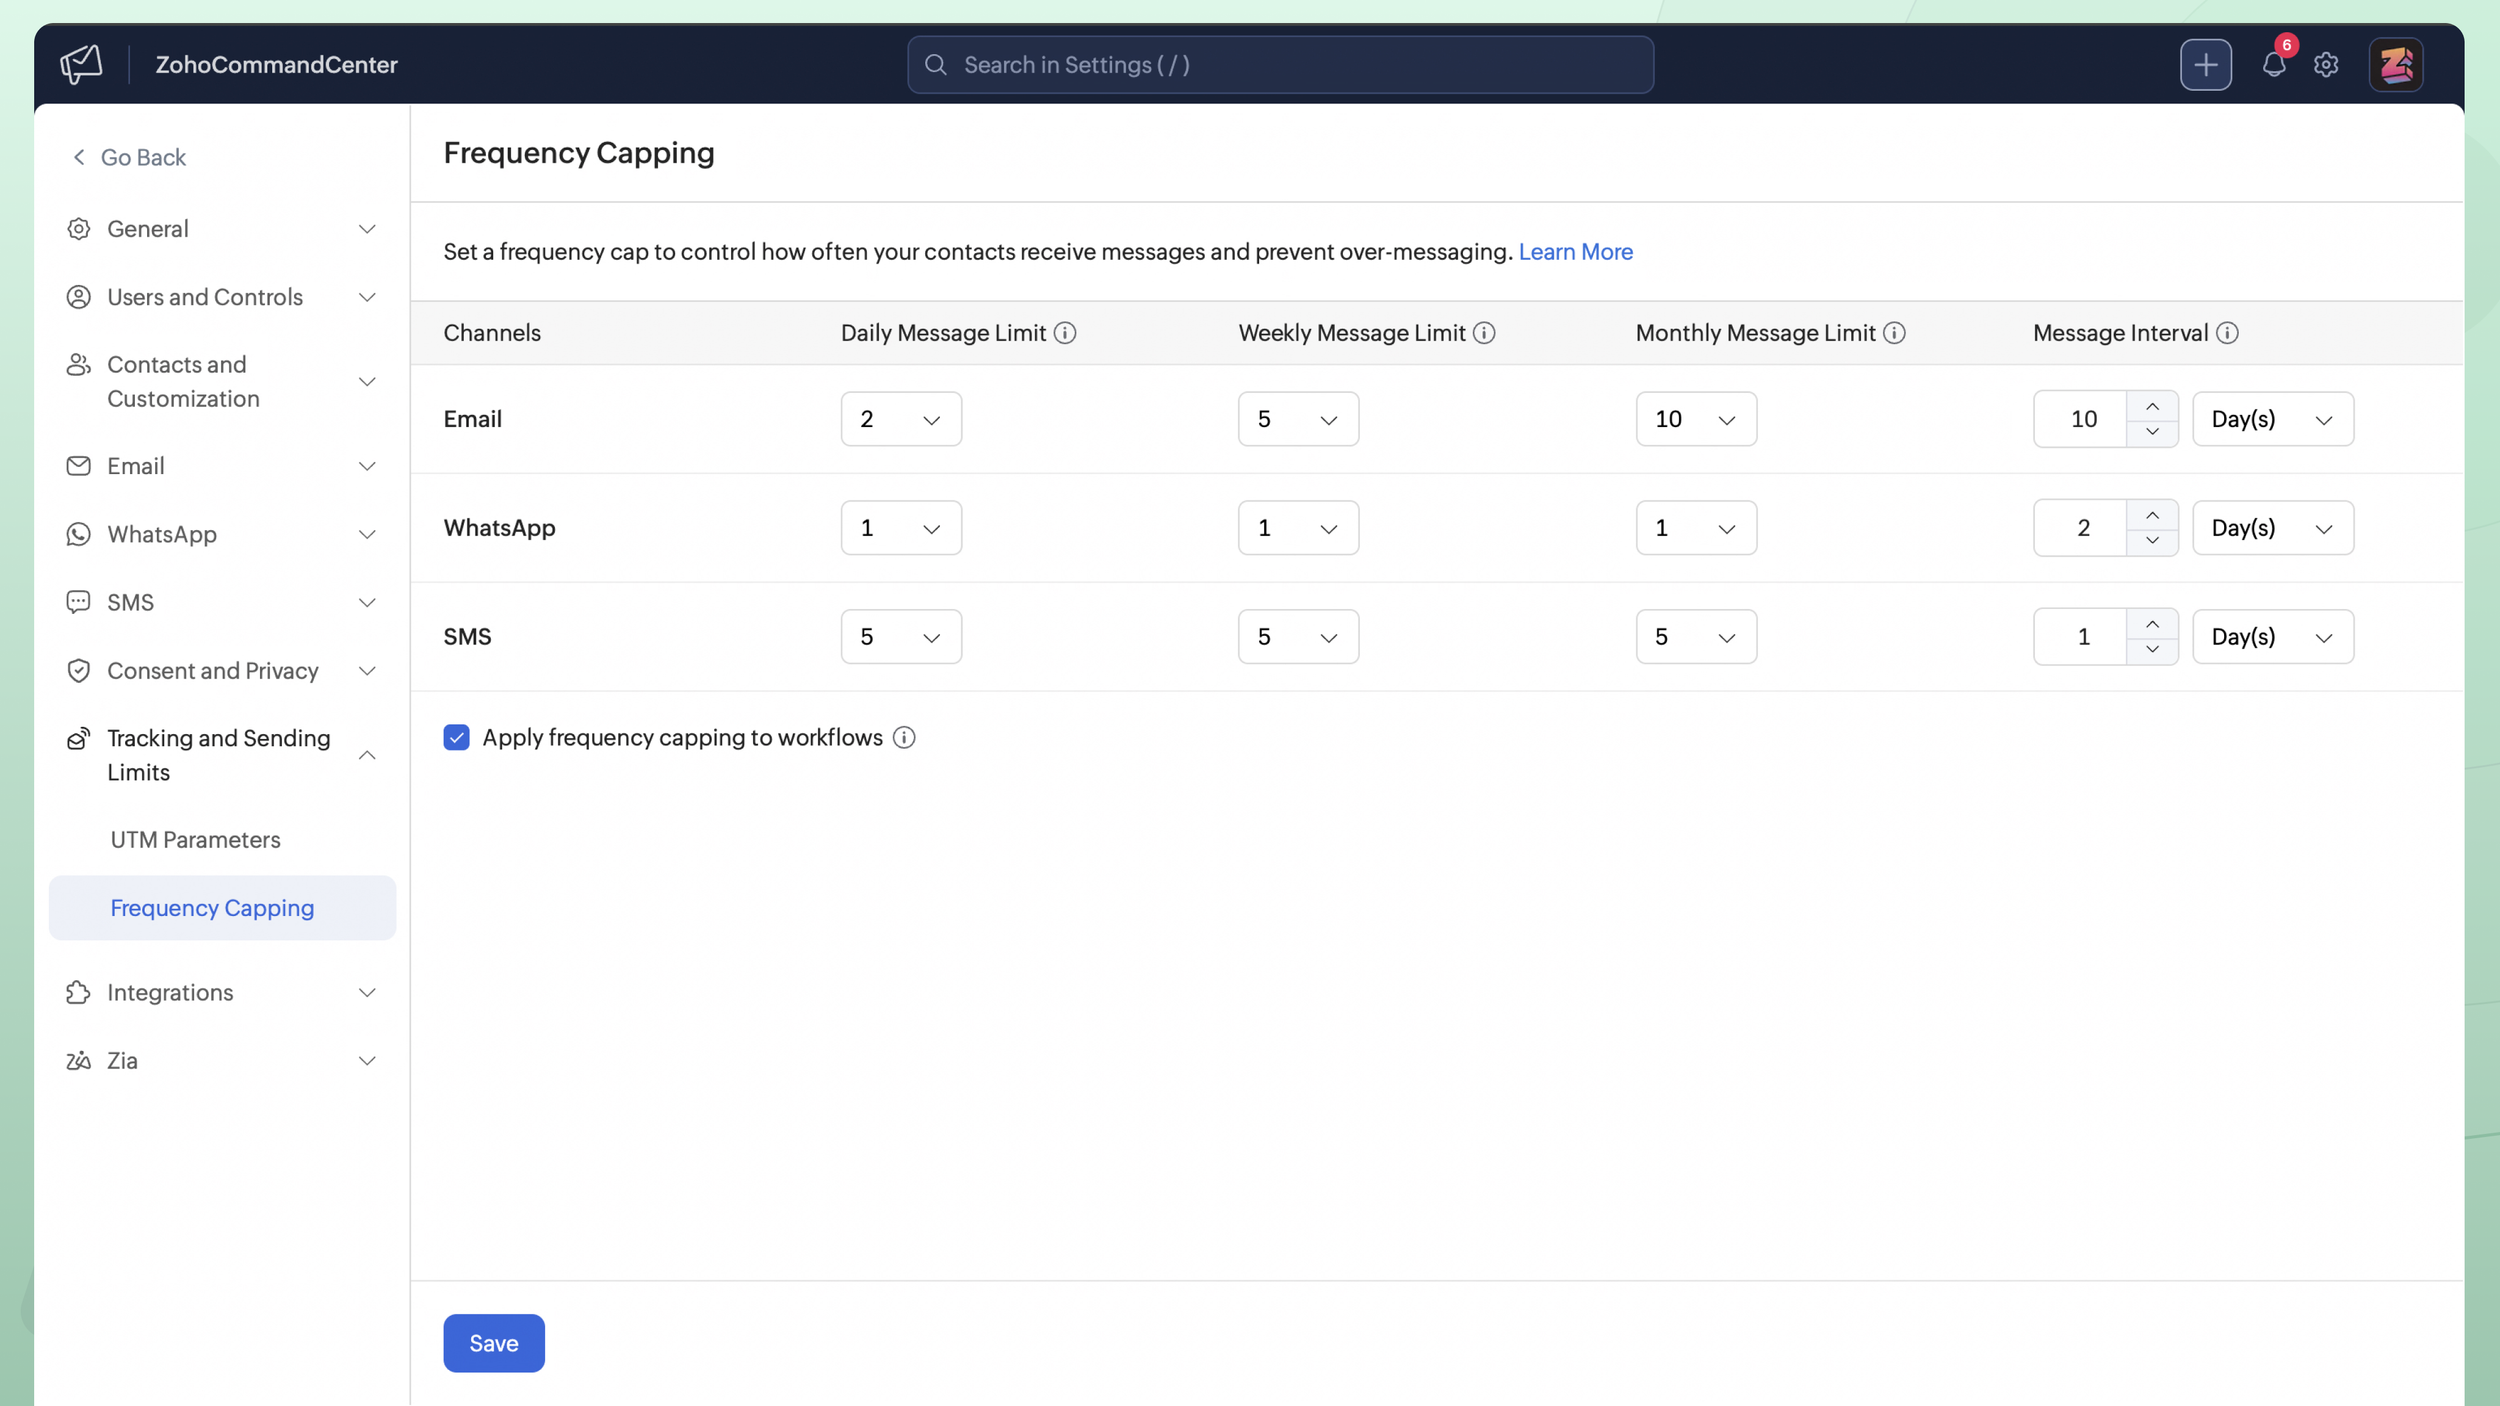Open the settings gear icon
The width and height of the screenshot is (2500, 1406).
tap(2326, 65)
